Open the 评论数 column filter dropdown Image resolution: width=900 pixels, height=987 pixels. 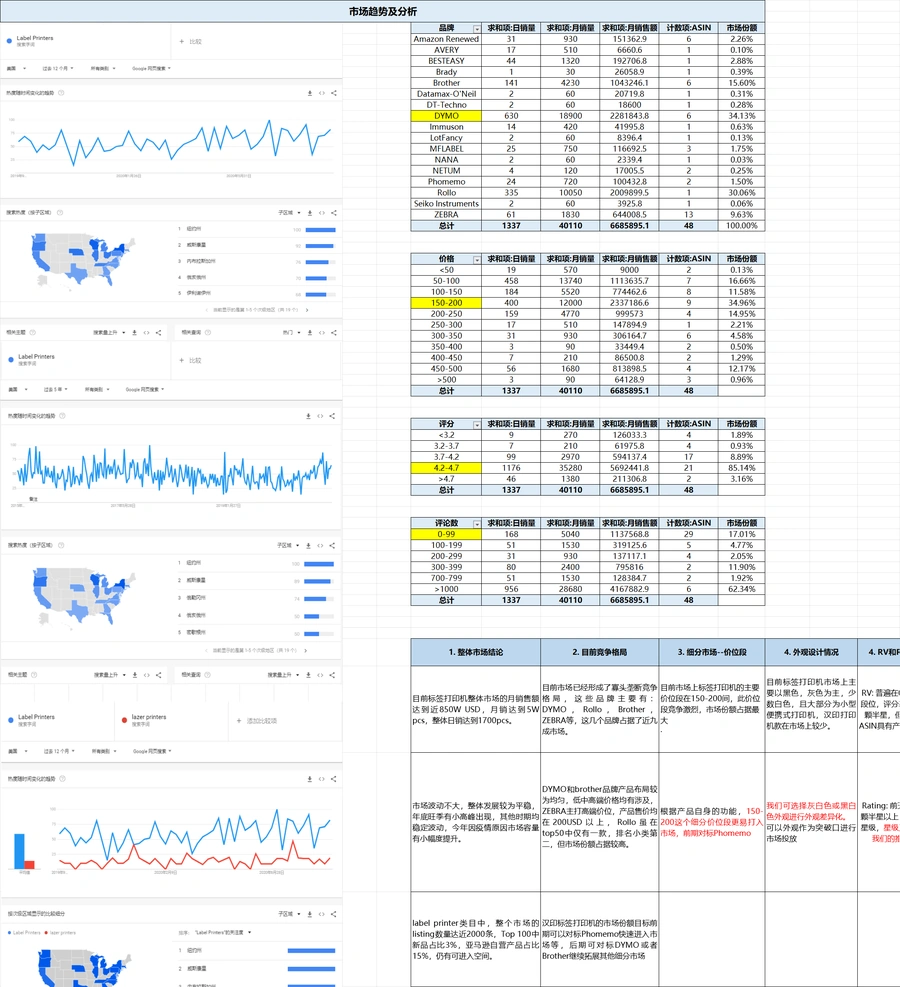point(477,524)
